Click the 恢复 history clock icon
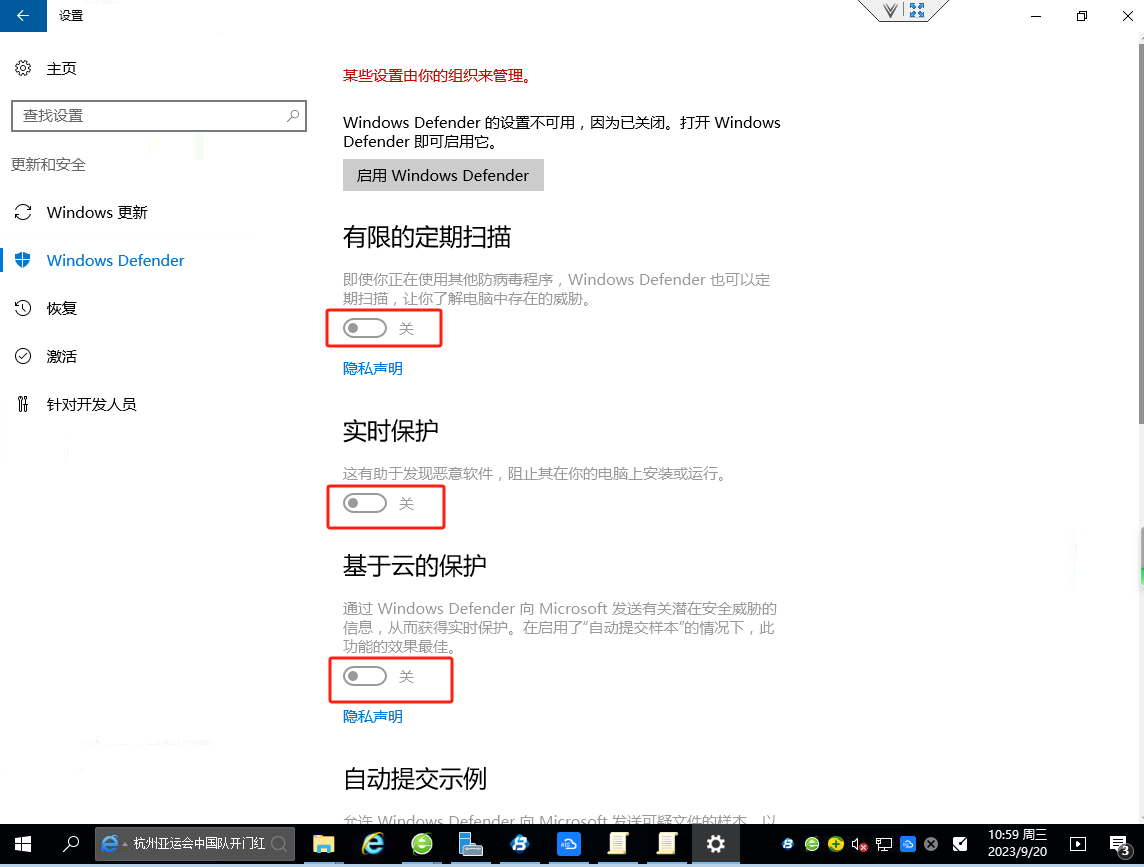Viewport: 1144px width, 867px height. [x=23, y=309]
